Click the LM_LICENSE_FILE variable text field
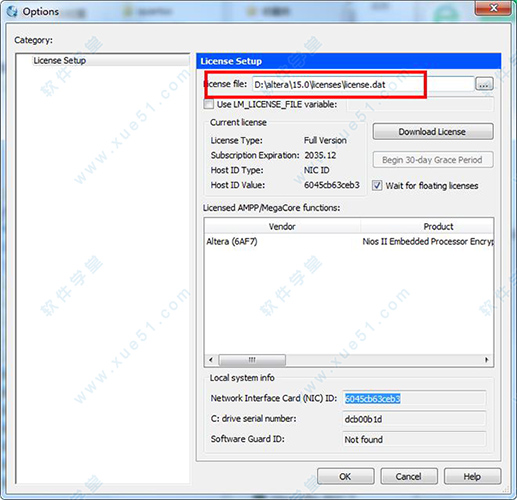 tap(420, 105)
